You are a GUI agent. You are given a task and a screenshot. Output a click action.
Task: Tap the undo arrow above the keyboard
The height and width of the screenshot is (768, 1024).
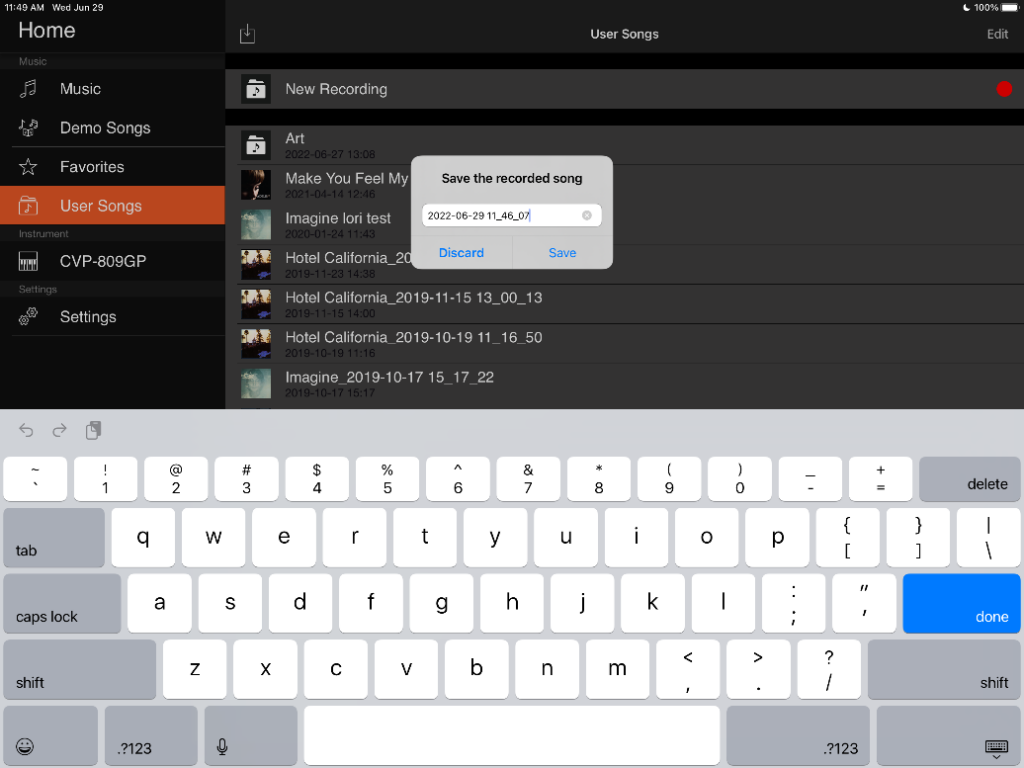click(26, 430)
